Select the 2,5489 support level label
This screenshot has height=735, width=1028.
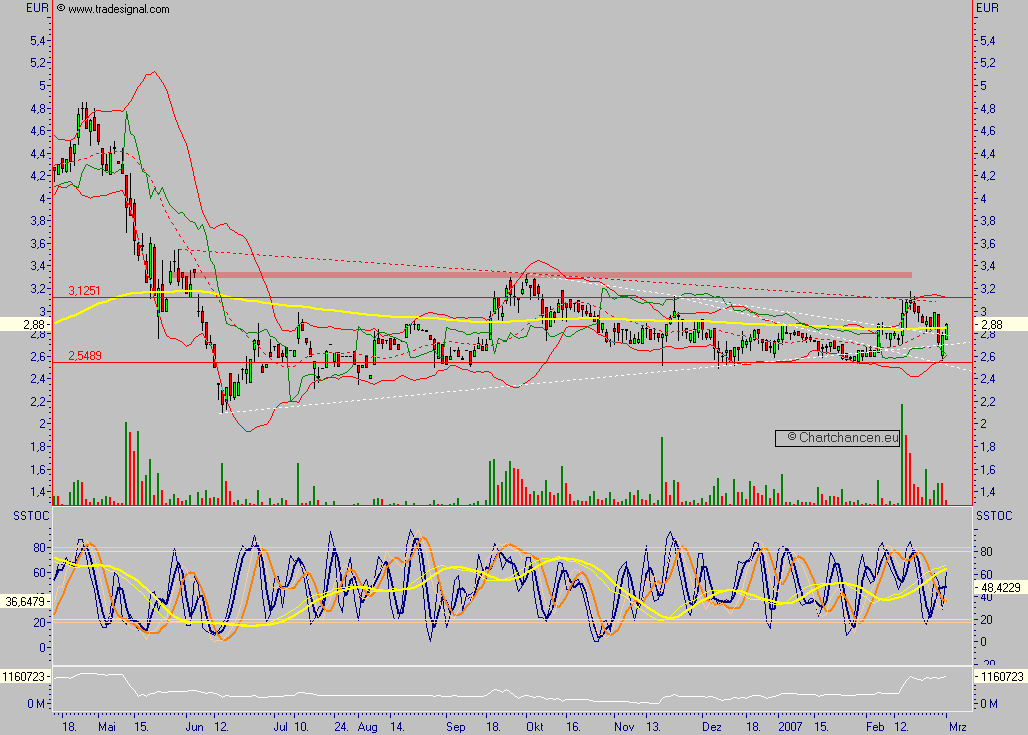tap(84, 355)
